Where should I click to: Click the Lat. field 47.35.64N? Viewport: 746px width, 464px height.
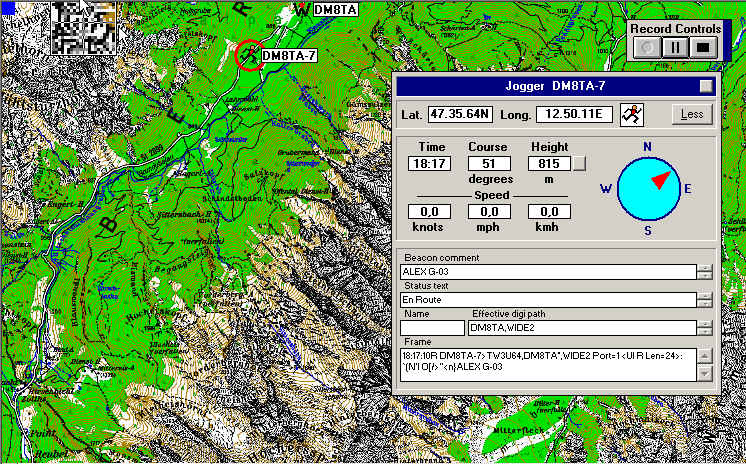click(460, 114)
